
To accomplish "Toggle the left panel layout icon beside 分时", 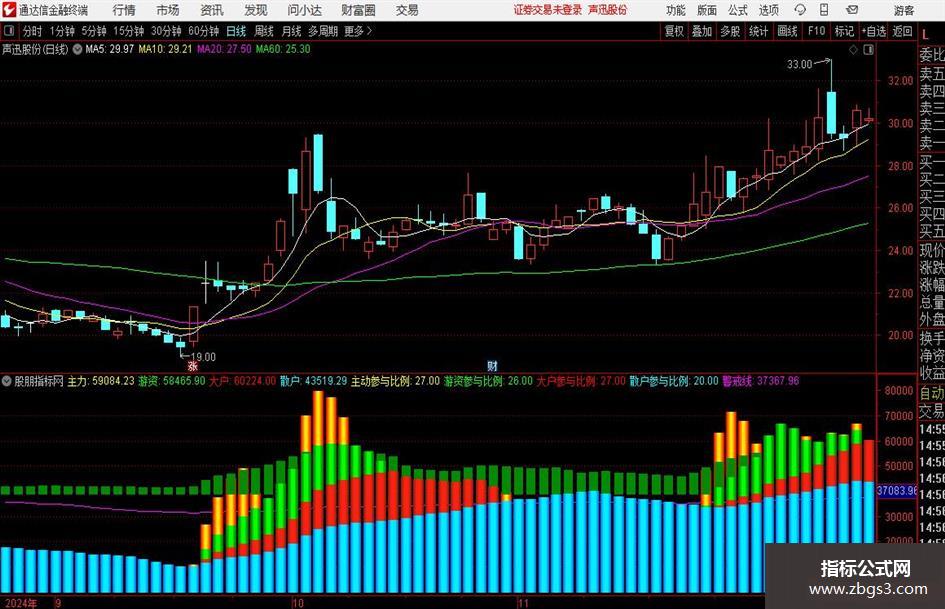I will point(9,31).
